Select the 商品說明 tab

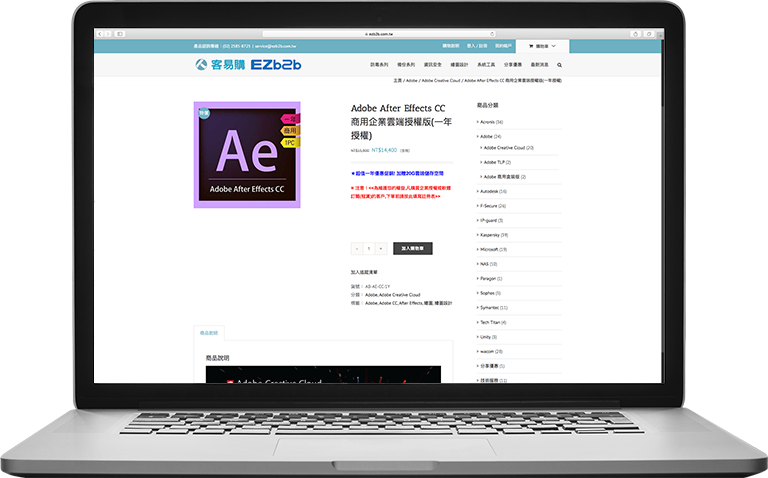click(x=209, y=333)
